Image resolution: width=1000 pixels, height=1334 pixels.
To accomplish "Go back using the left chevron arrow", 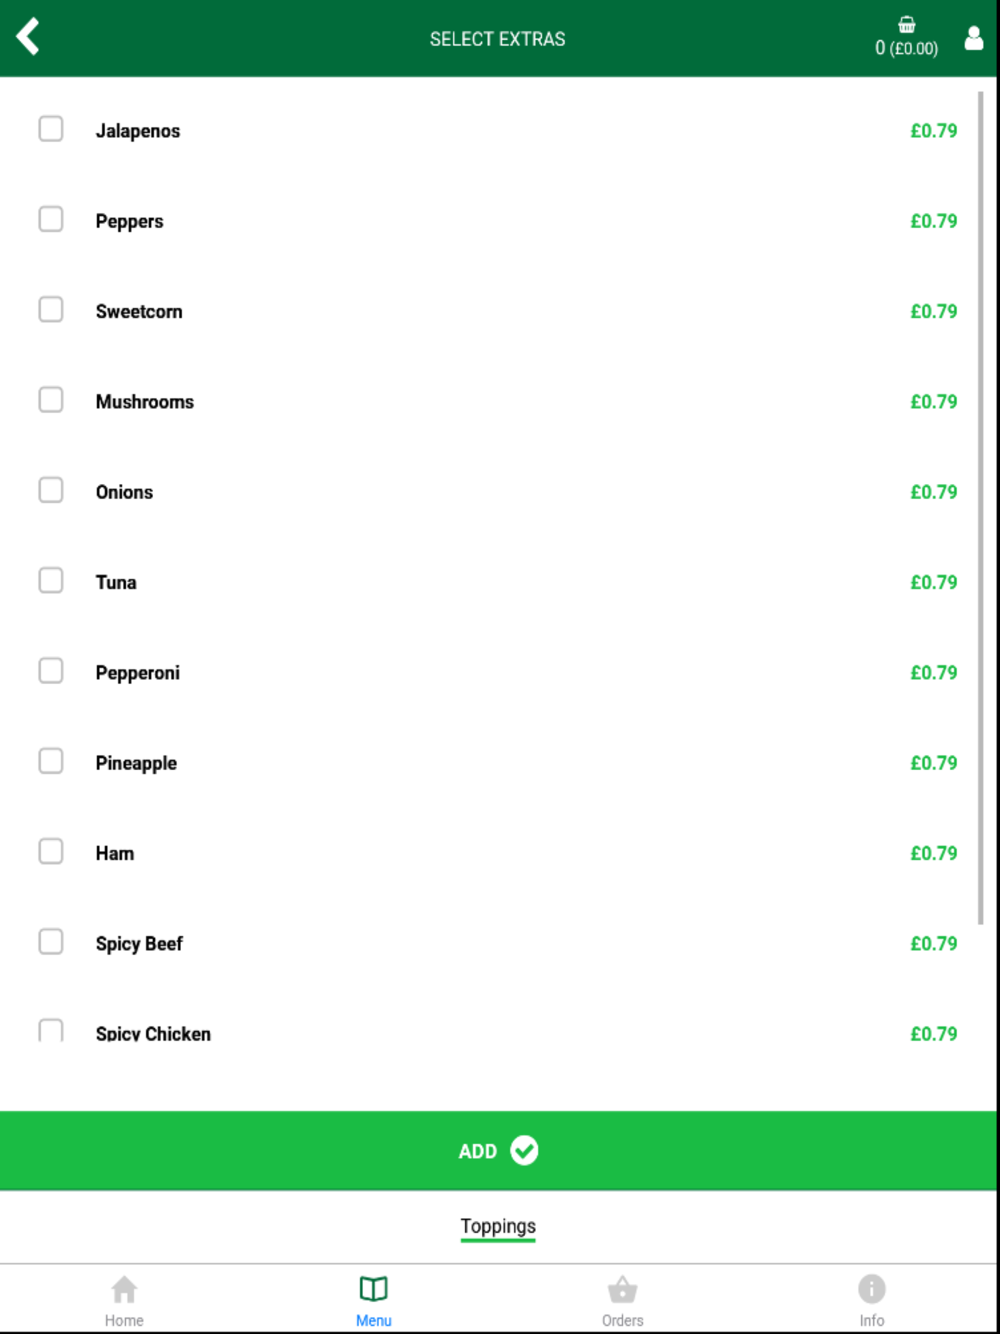I will point(28,37).
